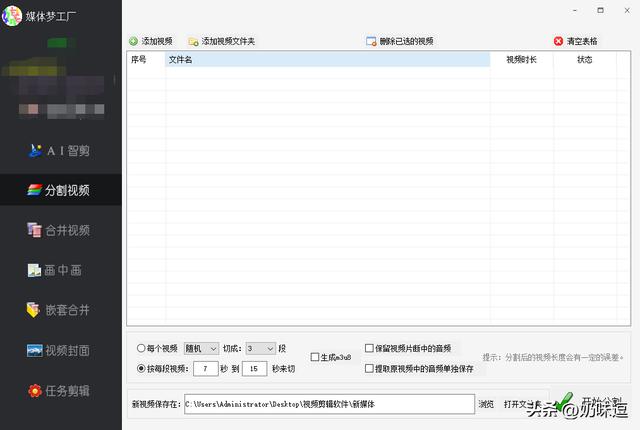
Task: Click the 嵌套合并 yellow tag icon
Action: coord(33,310)
